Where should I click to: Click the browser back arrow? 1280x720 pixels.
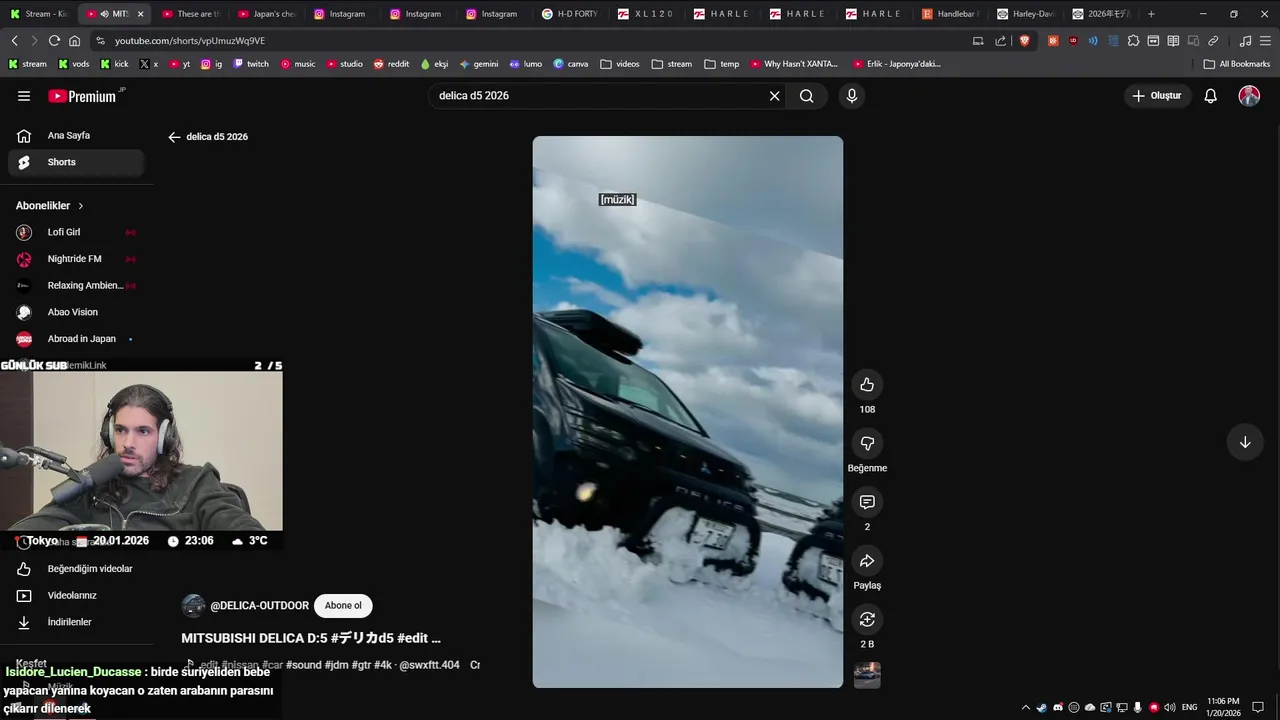click(x=14, y=41)
